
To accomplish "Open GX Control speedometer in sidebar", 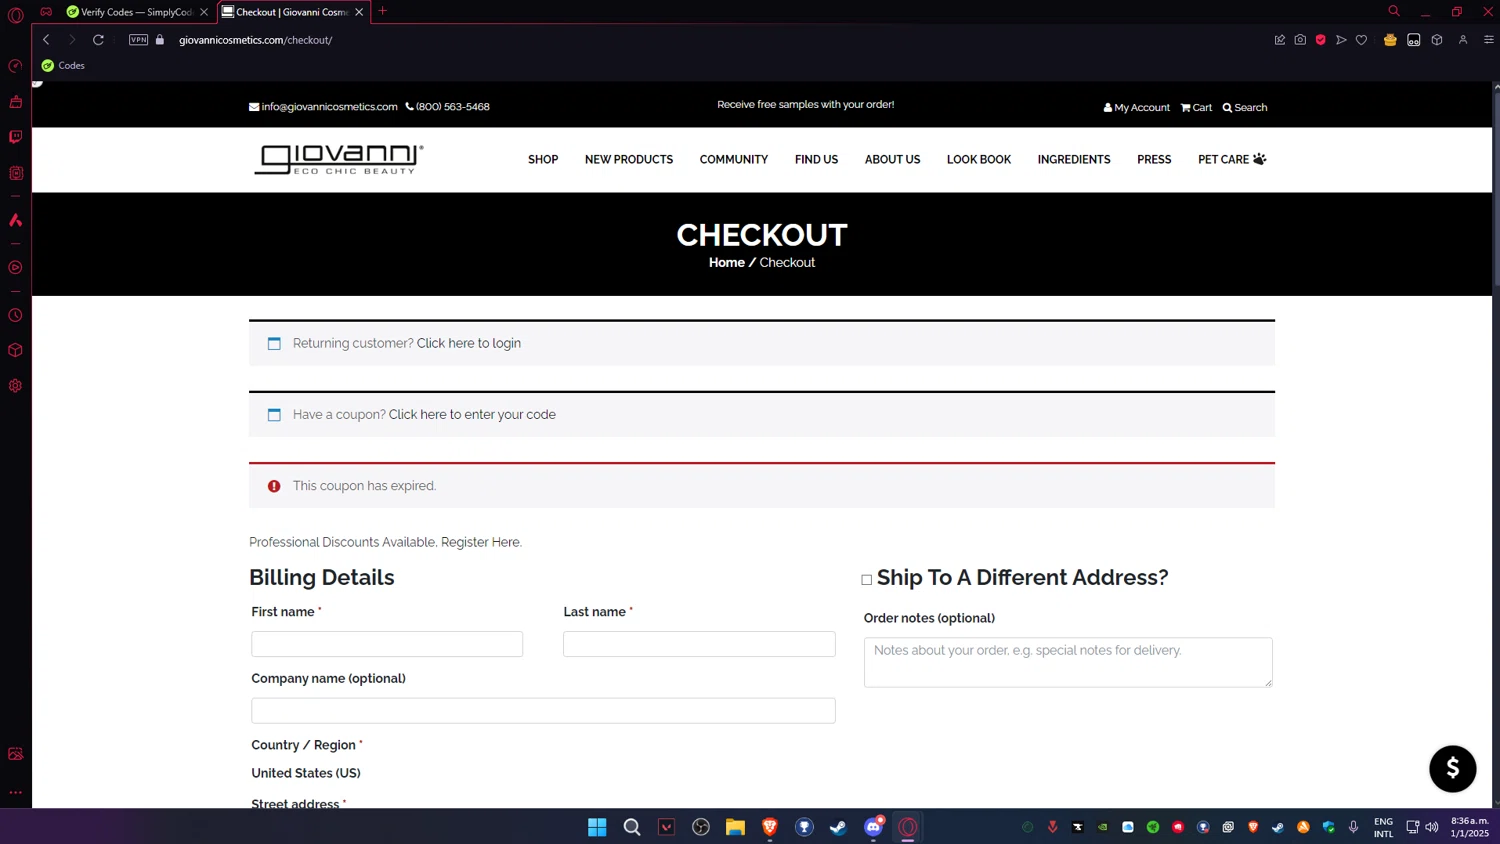I will [15, 66].
